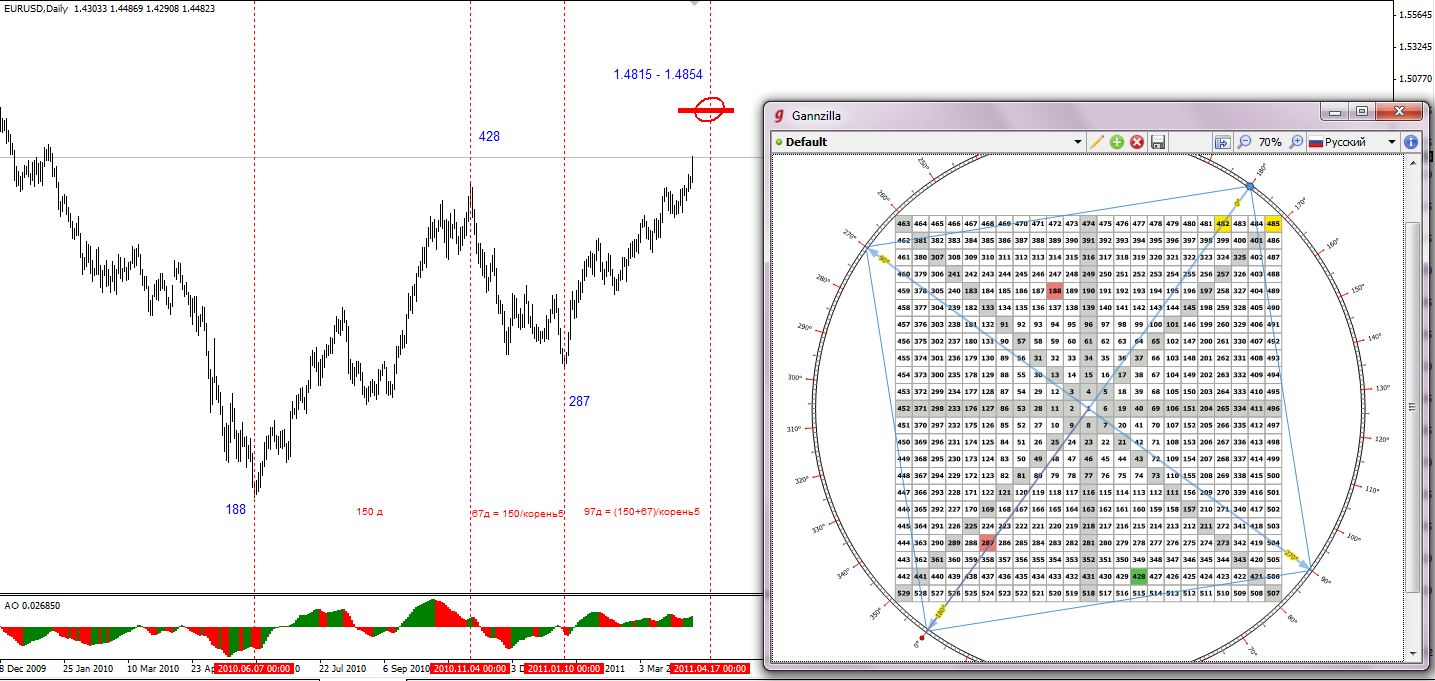The width and height of the screenshot is (1435, 681).
Task: Select green highlighted cell 428
Action: tap(1138, 576)
